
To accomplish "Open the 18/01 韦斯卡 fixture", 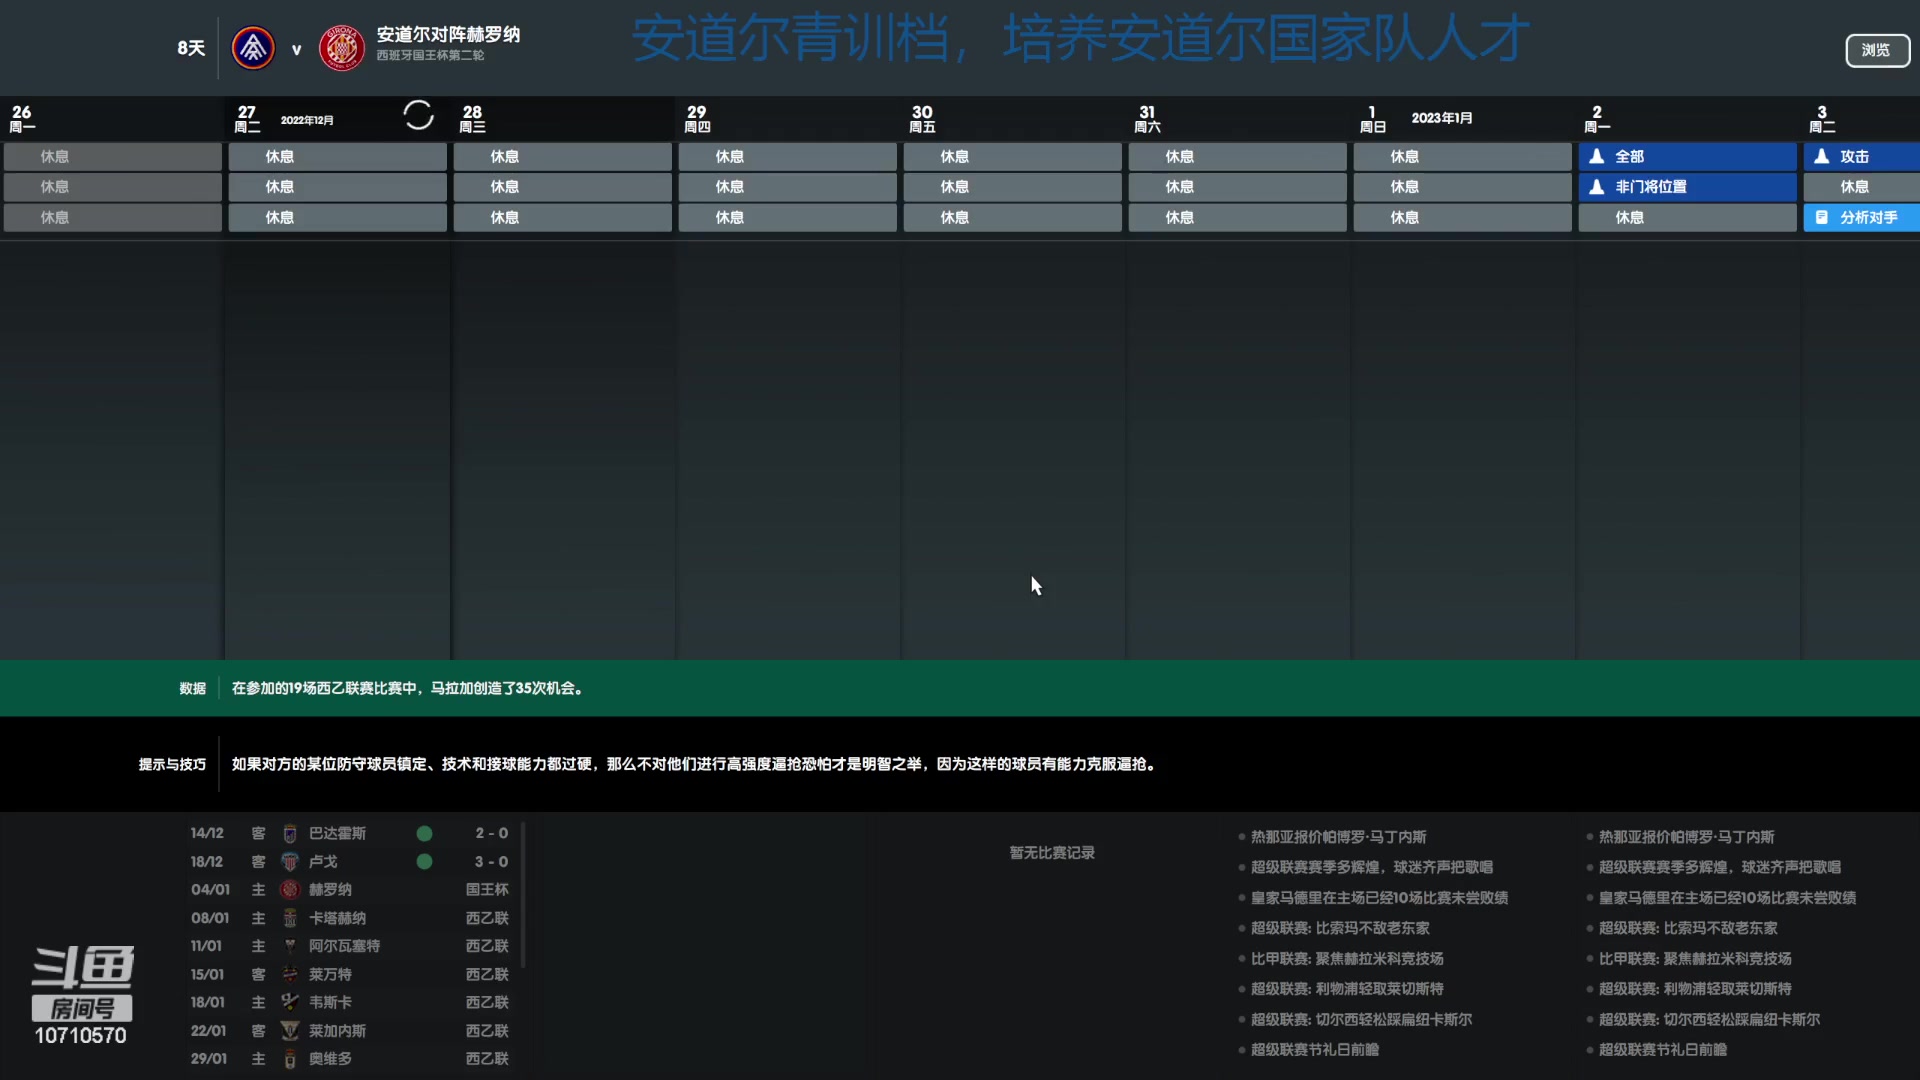I will point(350,1002).
